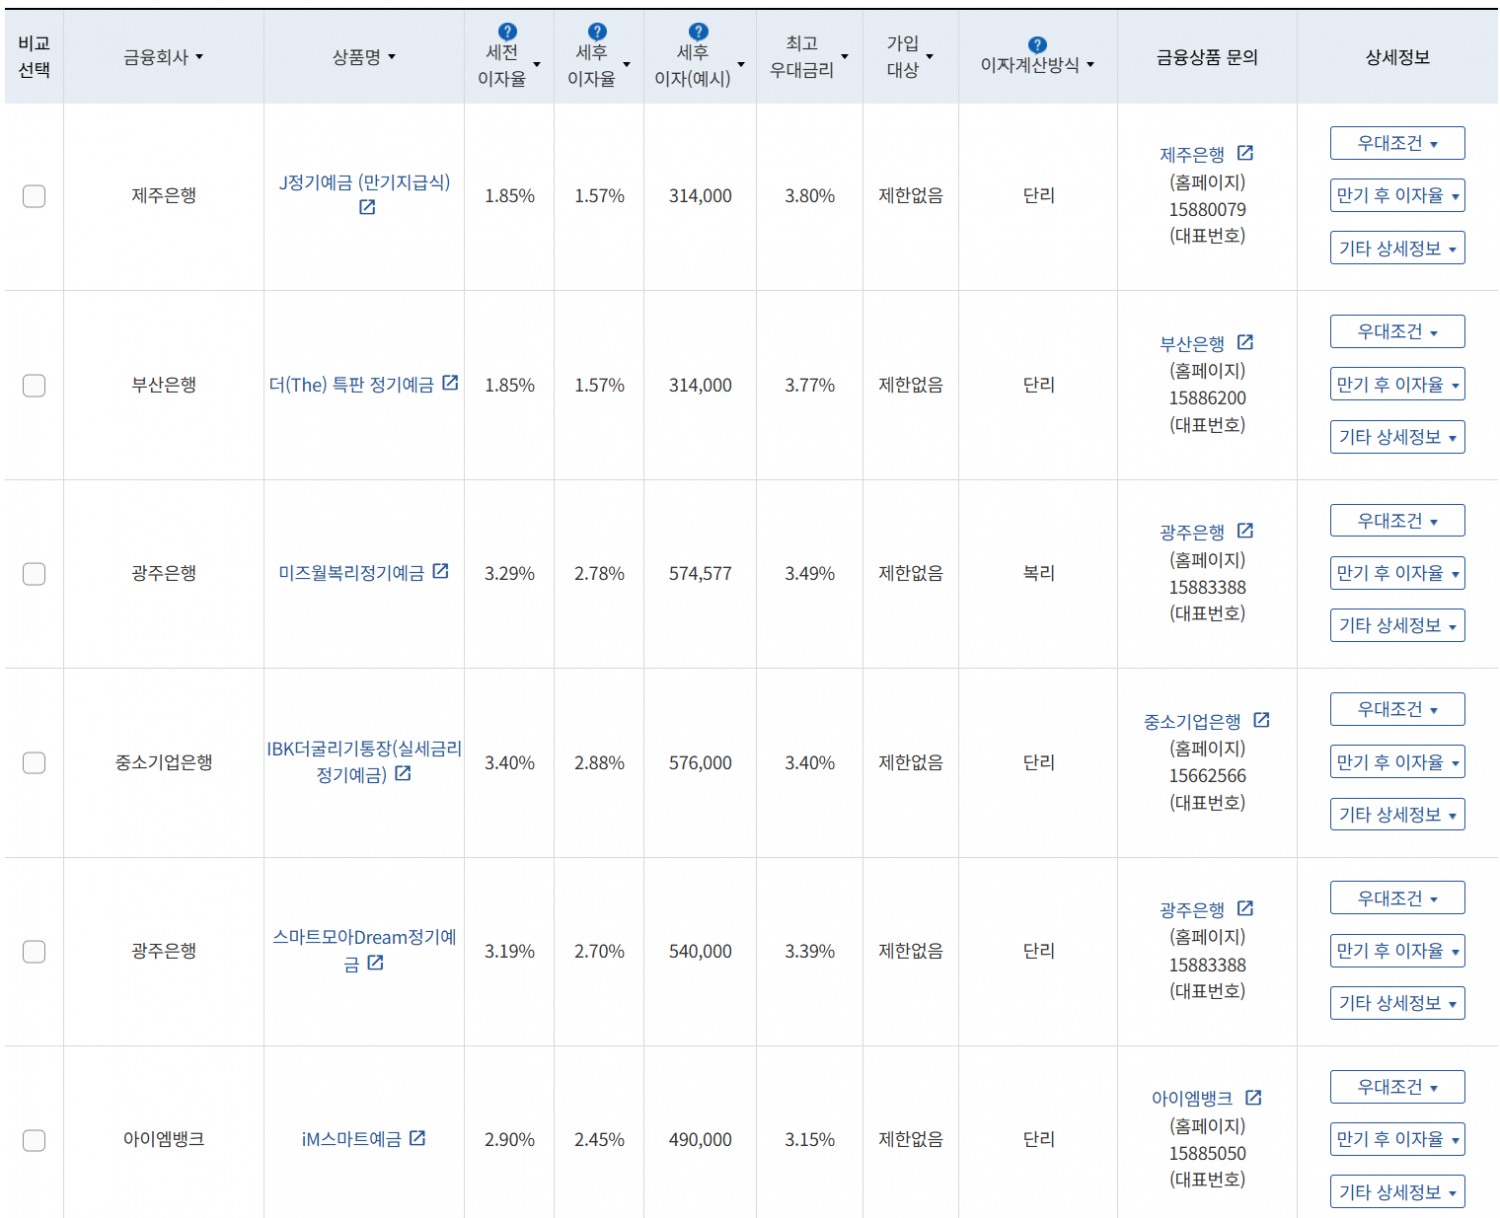1500x1218 pixels.
Task: Expand 우대조건 for 부산은행 row
Action: [x=1397, y=331]
